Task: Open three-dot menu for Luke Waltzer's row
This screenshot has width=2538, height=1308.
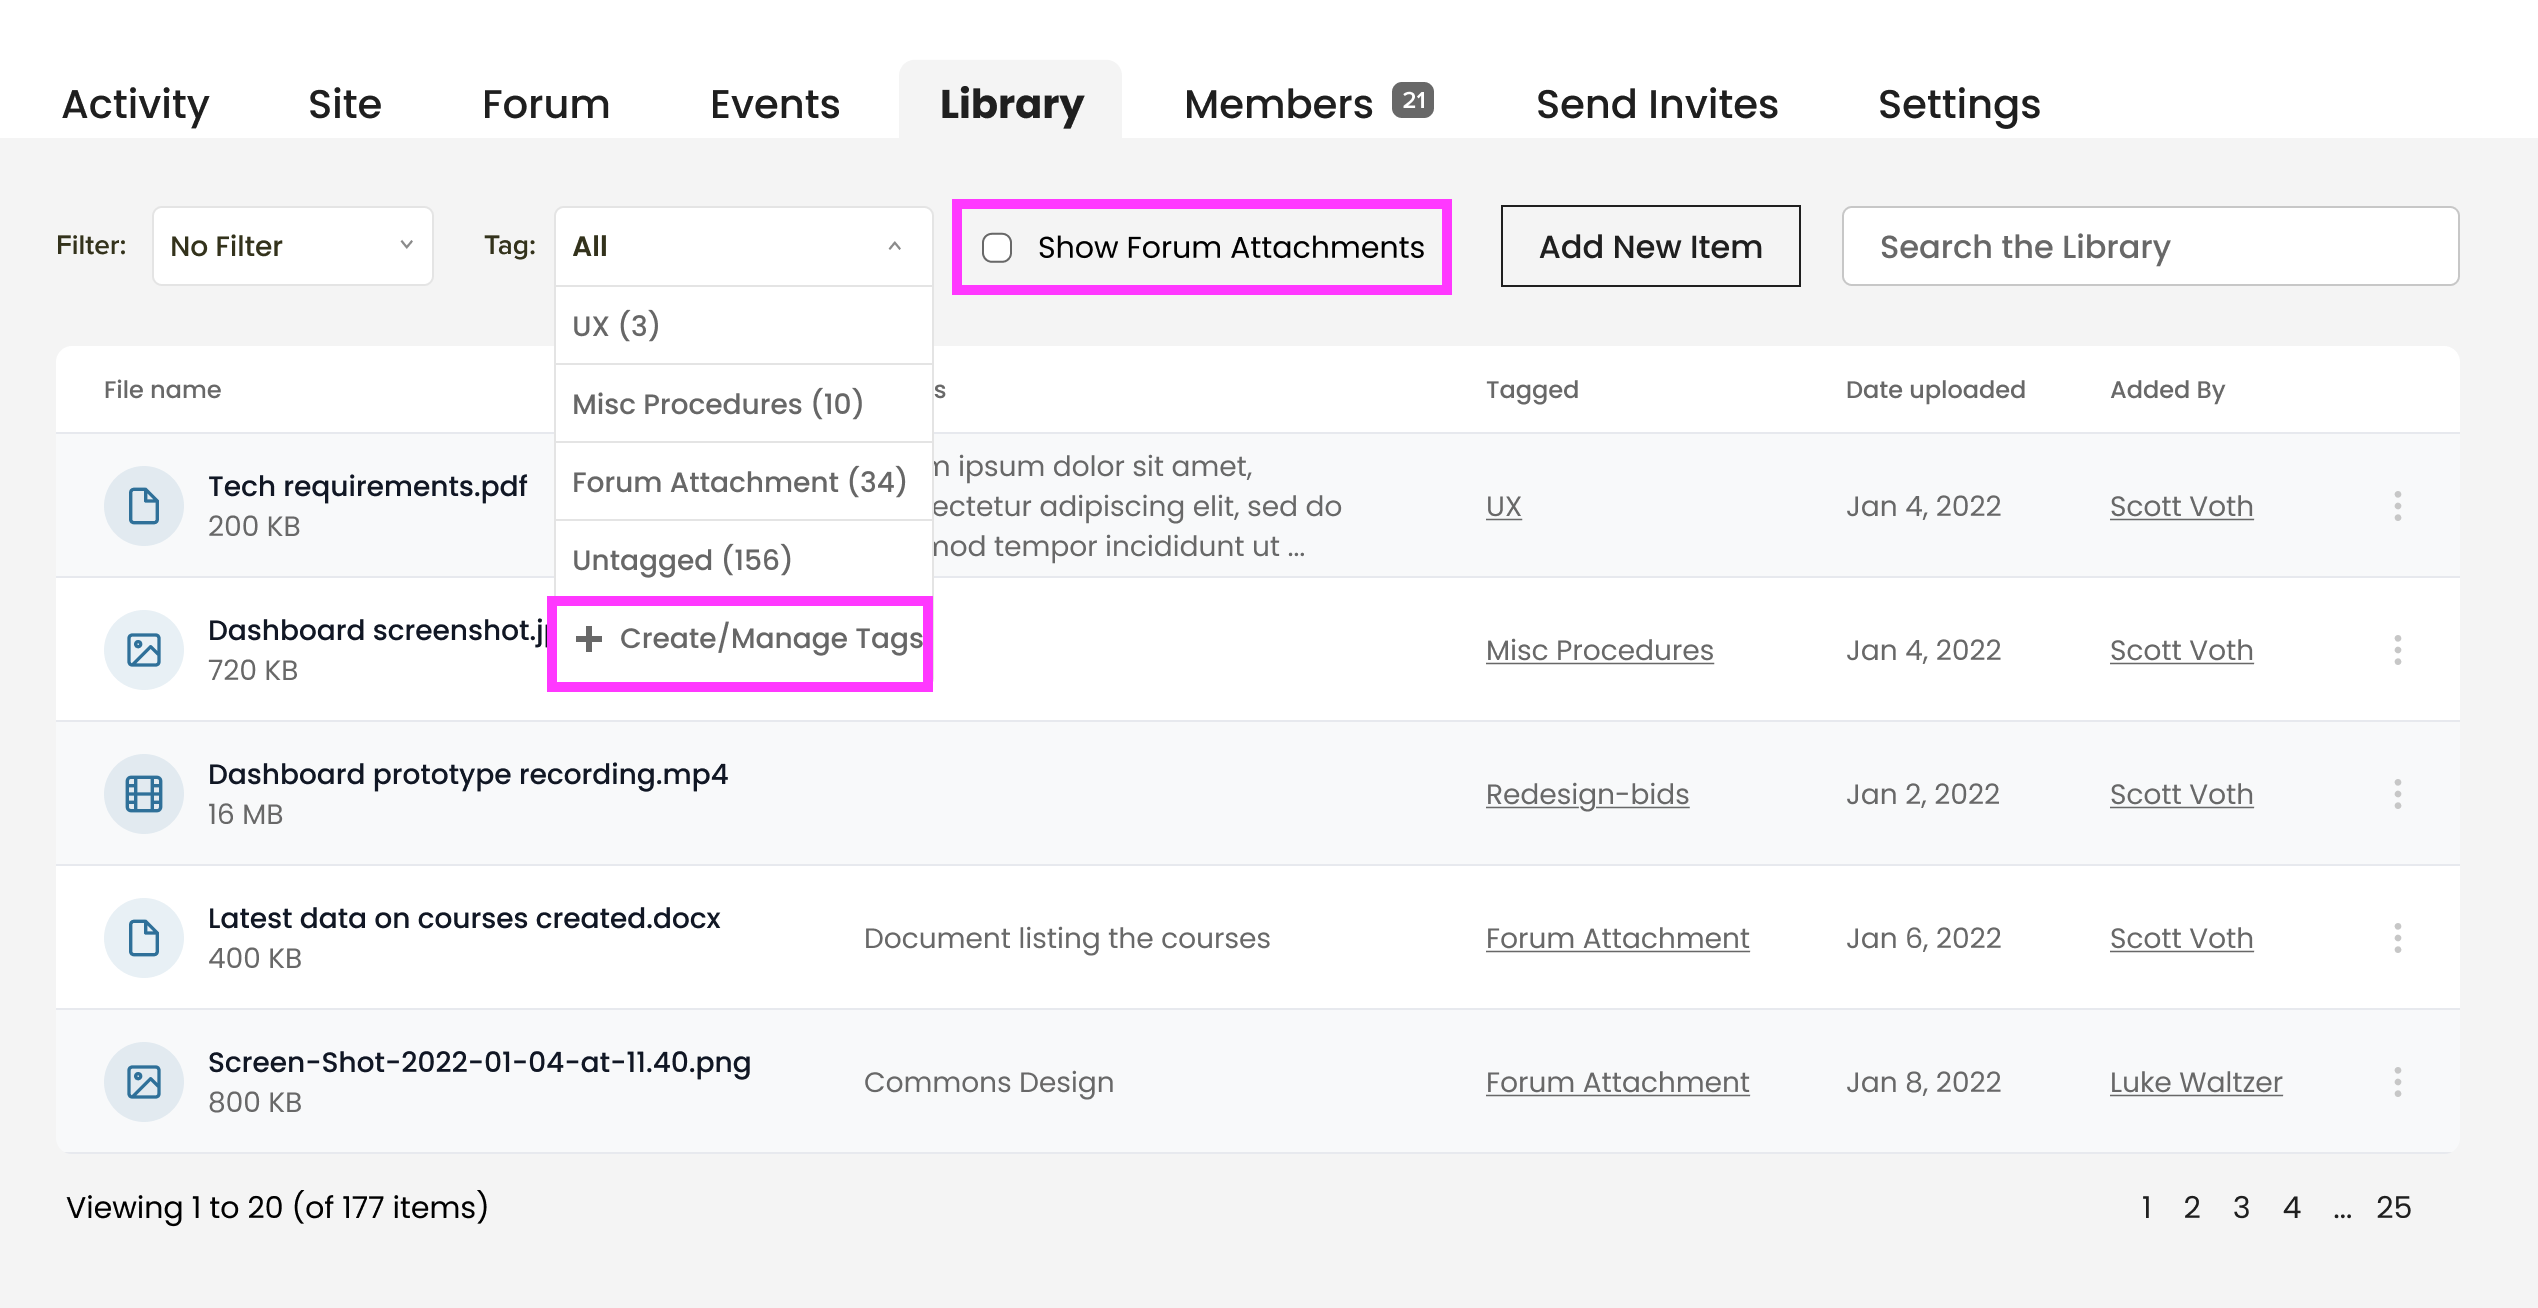Action: click(2397, 1082)
